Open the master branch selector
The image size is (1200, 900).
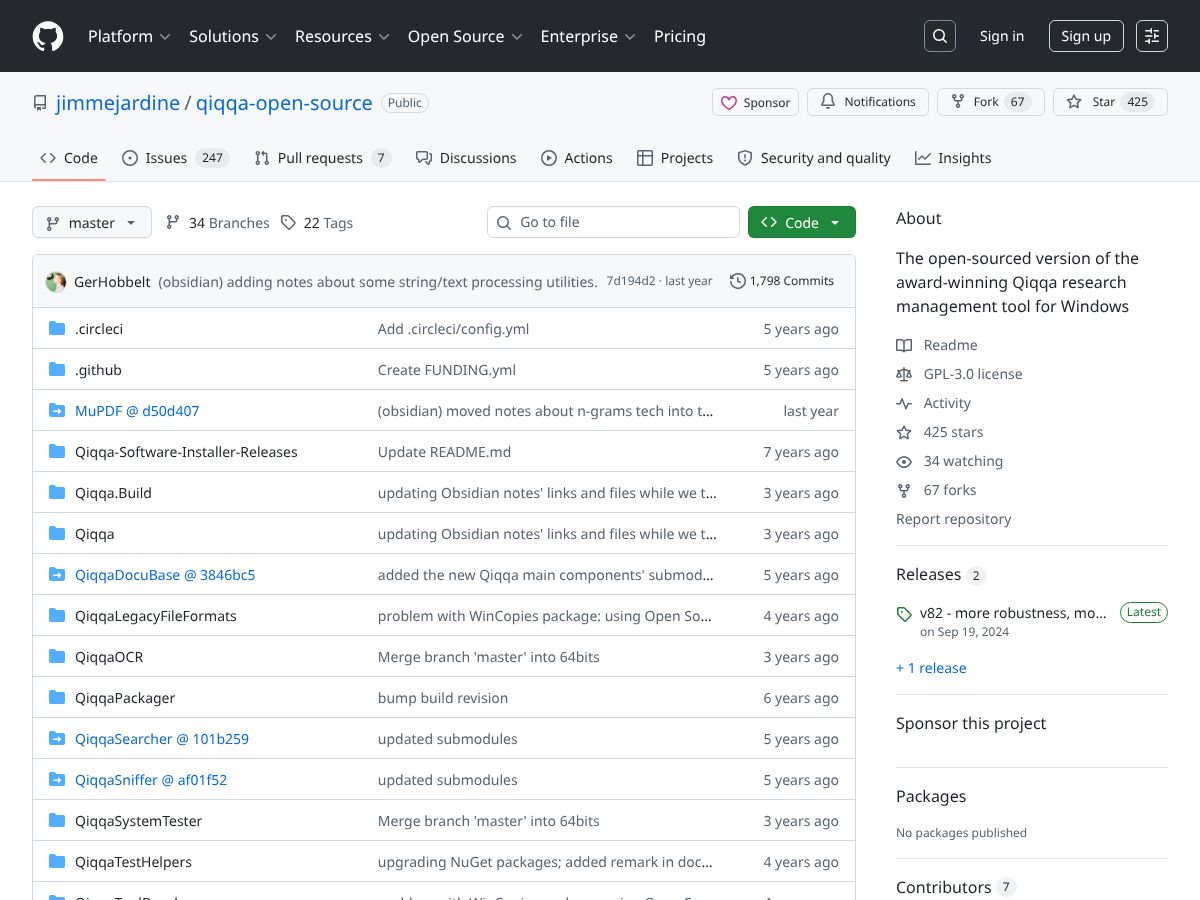[x=92, y=222]
